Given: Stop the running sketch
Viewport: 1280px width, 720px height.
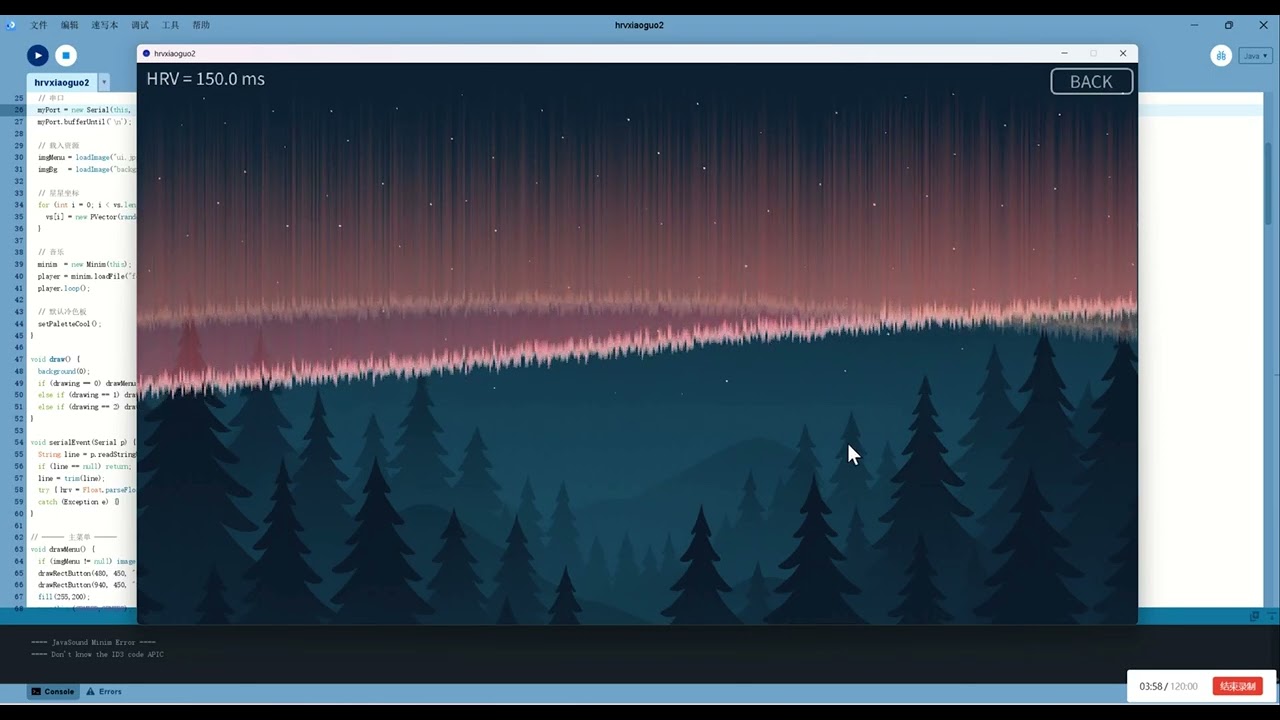Looking at the screenshot, I should 65,56.
